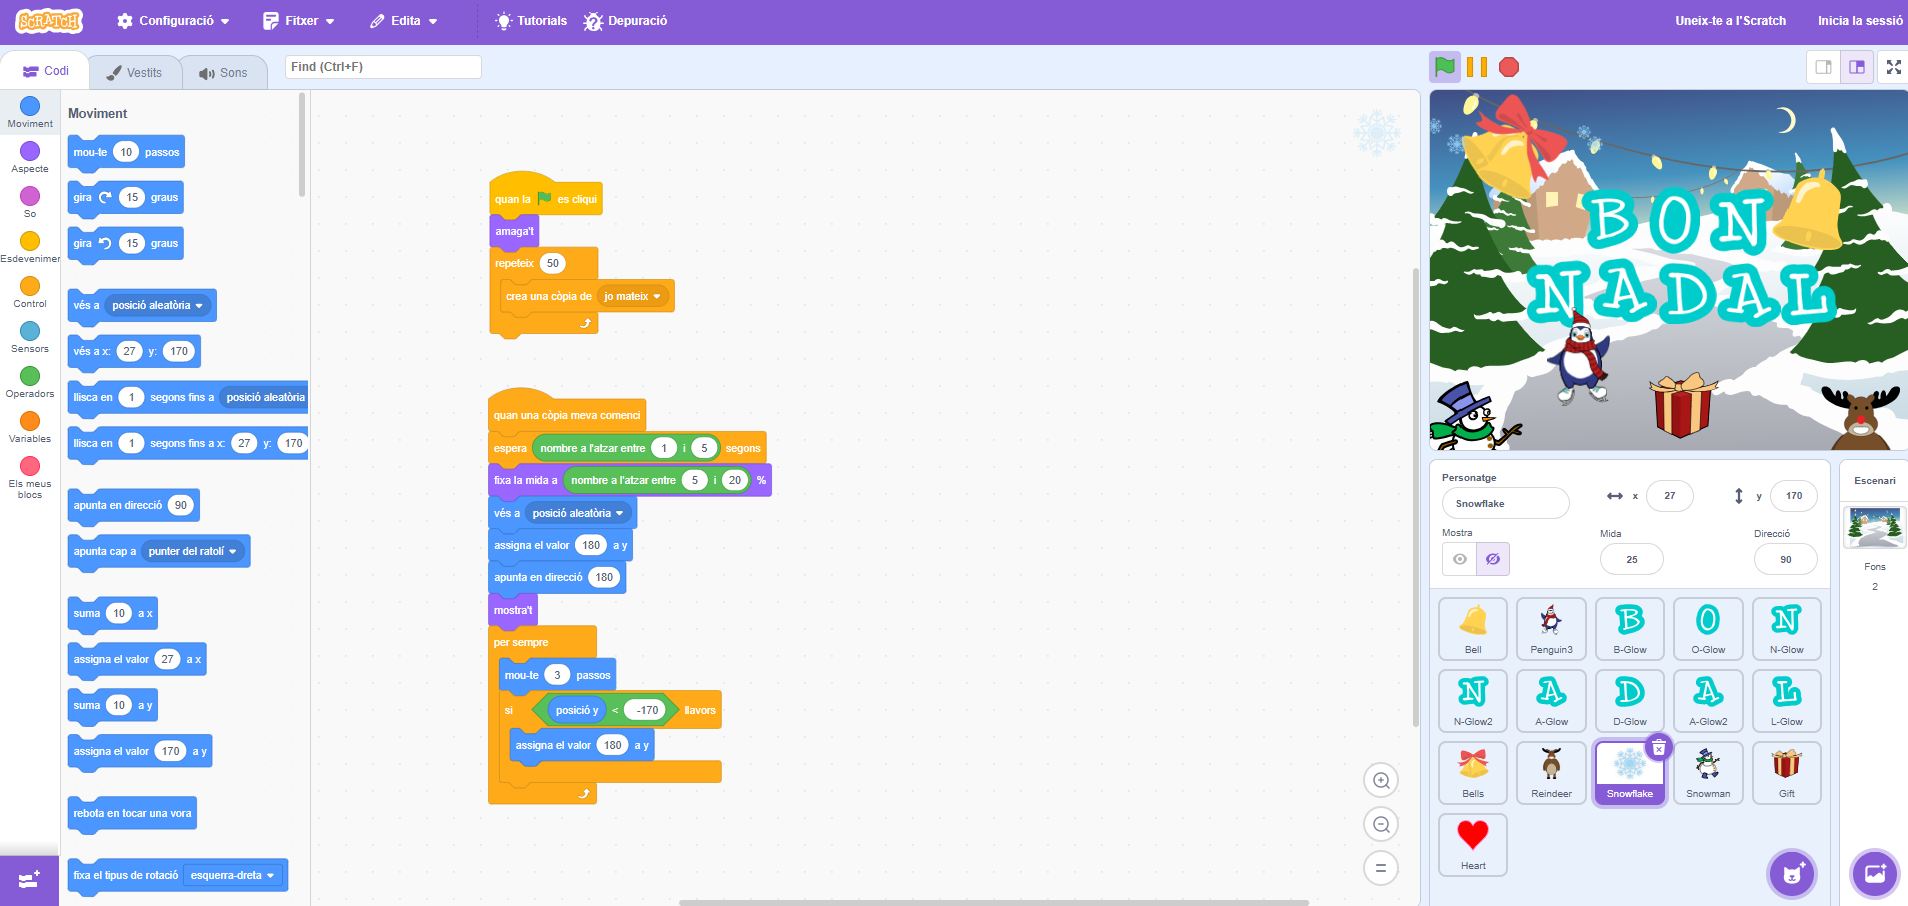
Task: Open the Tutorials button
Action: [x=531, y=21]
